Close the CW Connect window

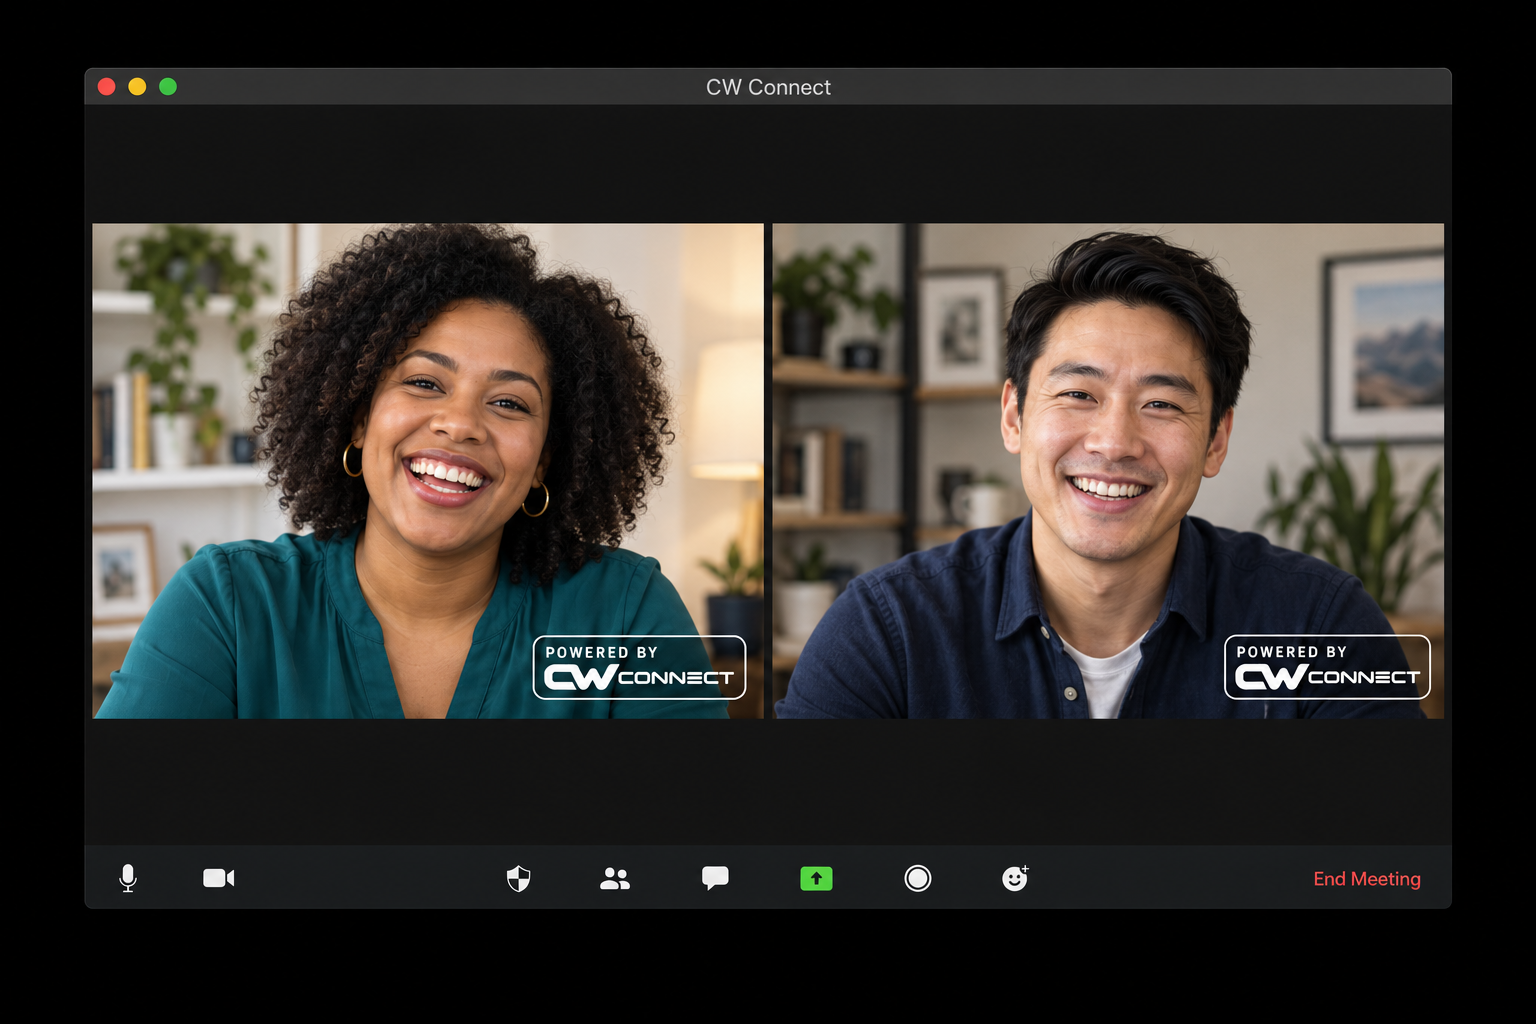(107, 87)
